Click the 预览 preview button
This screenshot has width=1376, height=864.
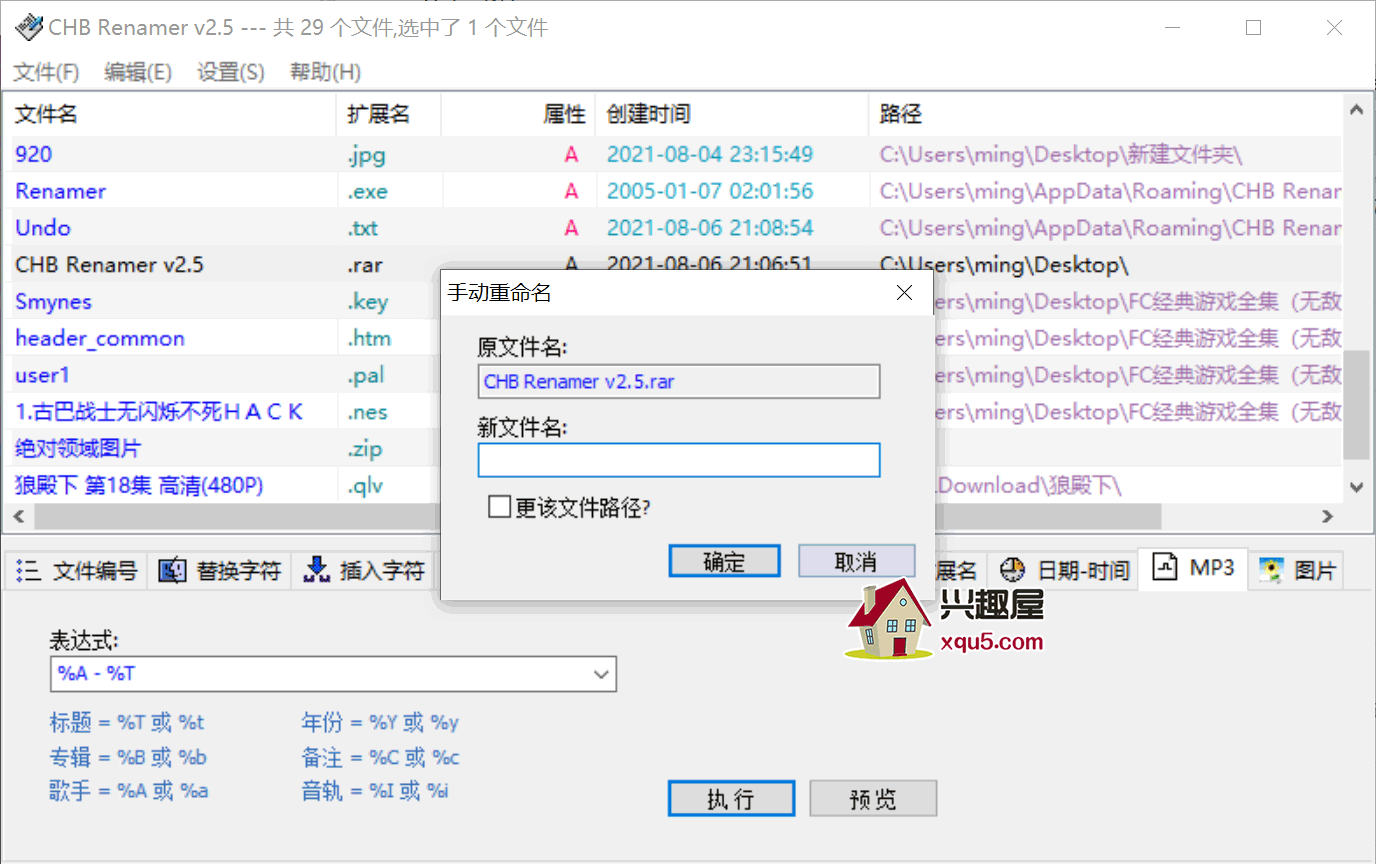[873, 799]
